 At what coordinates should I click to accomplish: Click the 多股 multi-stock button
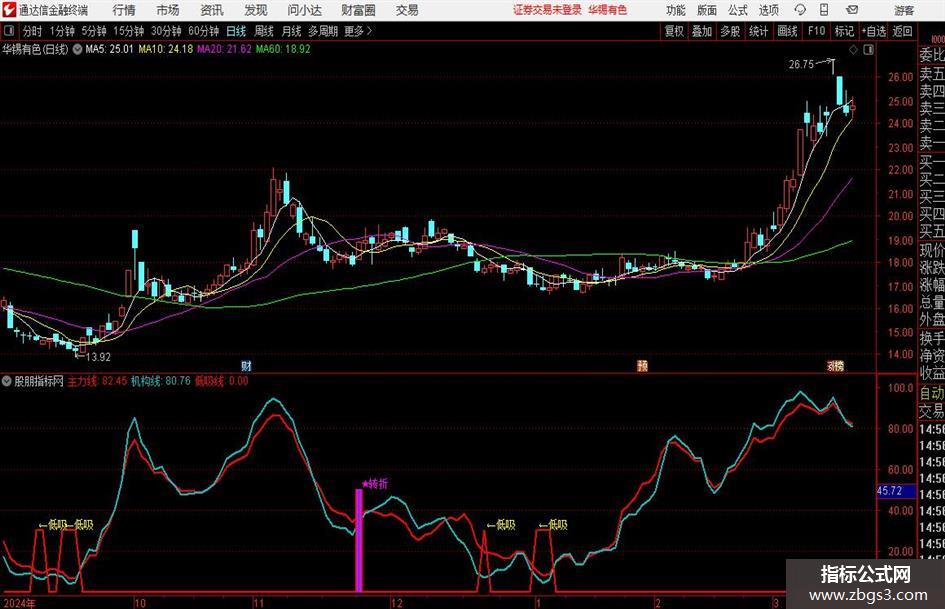730,31
